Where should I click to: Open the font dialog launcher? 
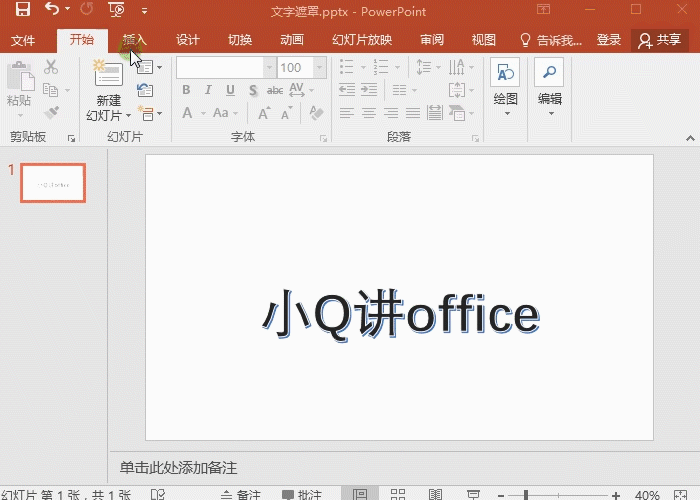323,139
